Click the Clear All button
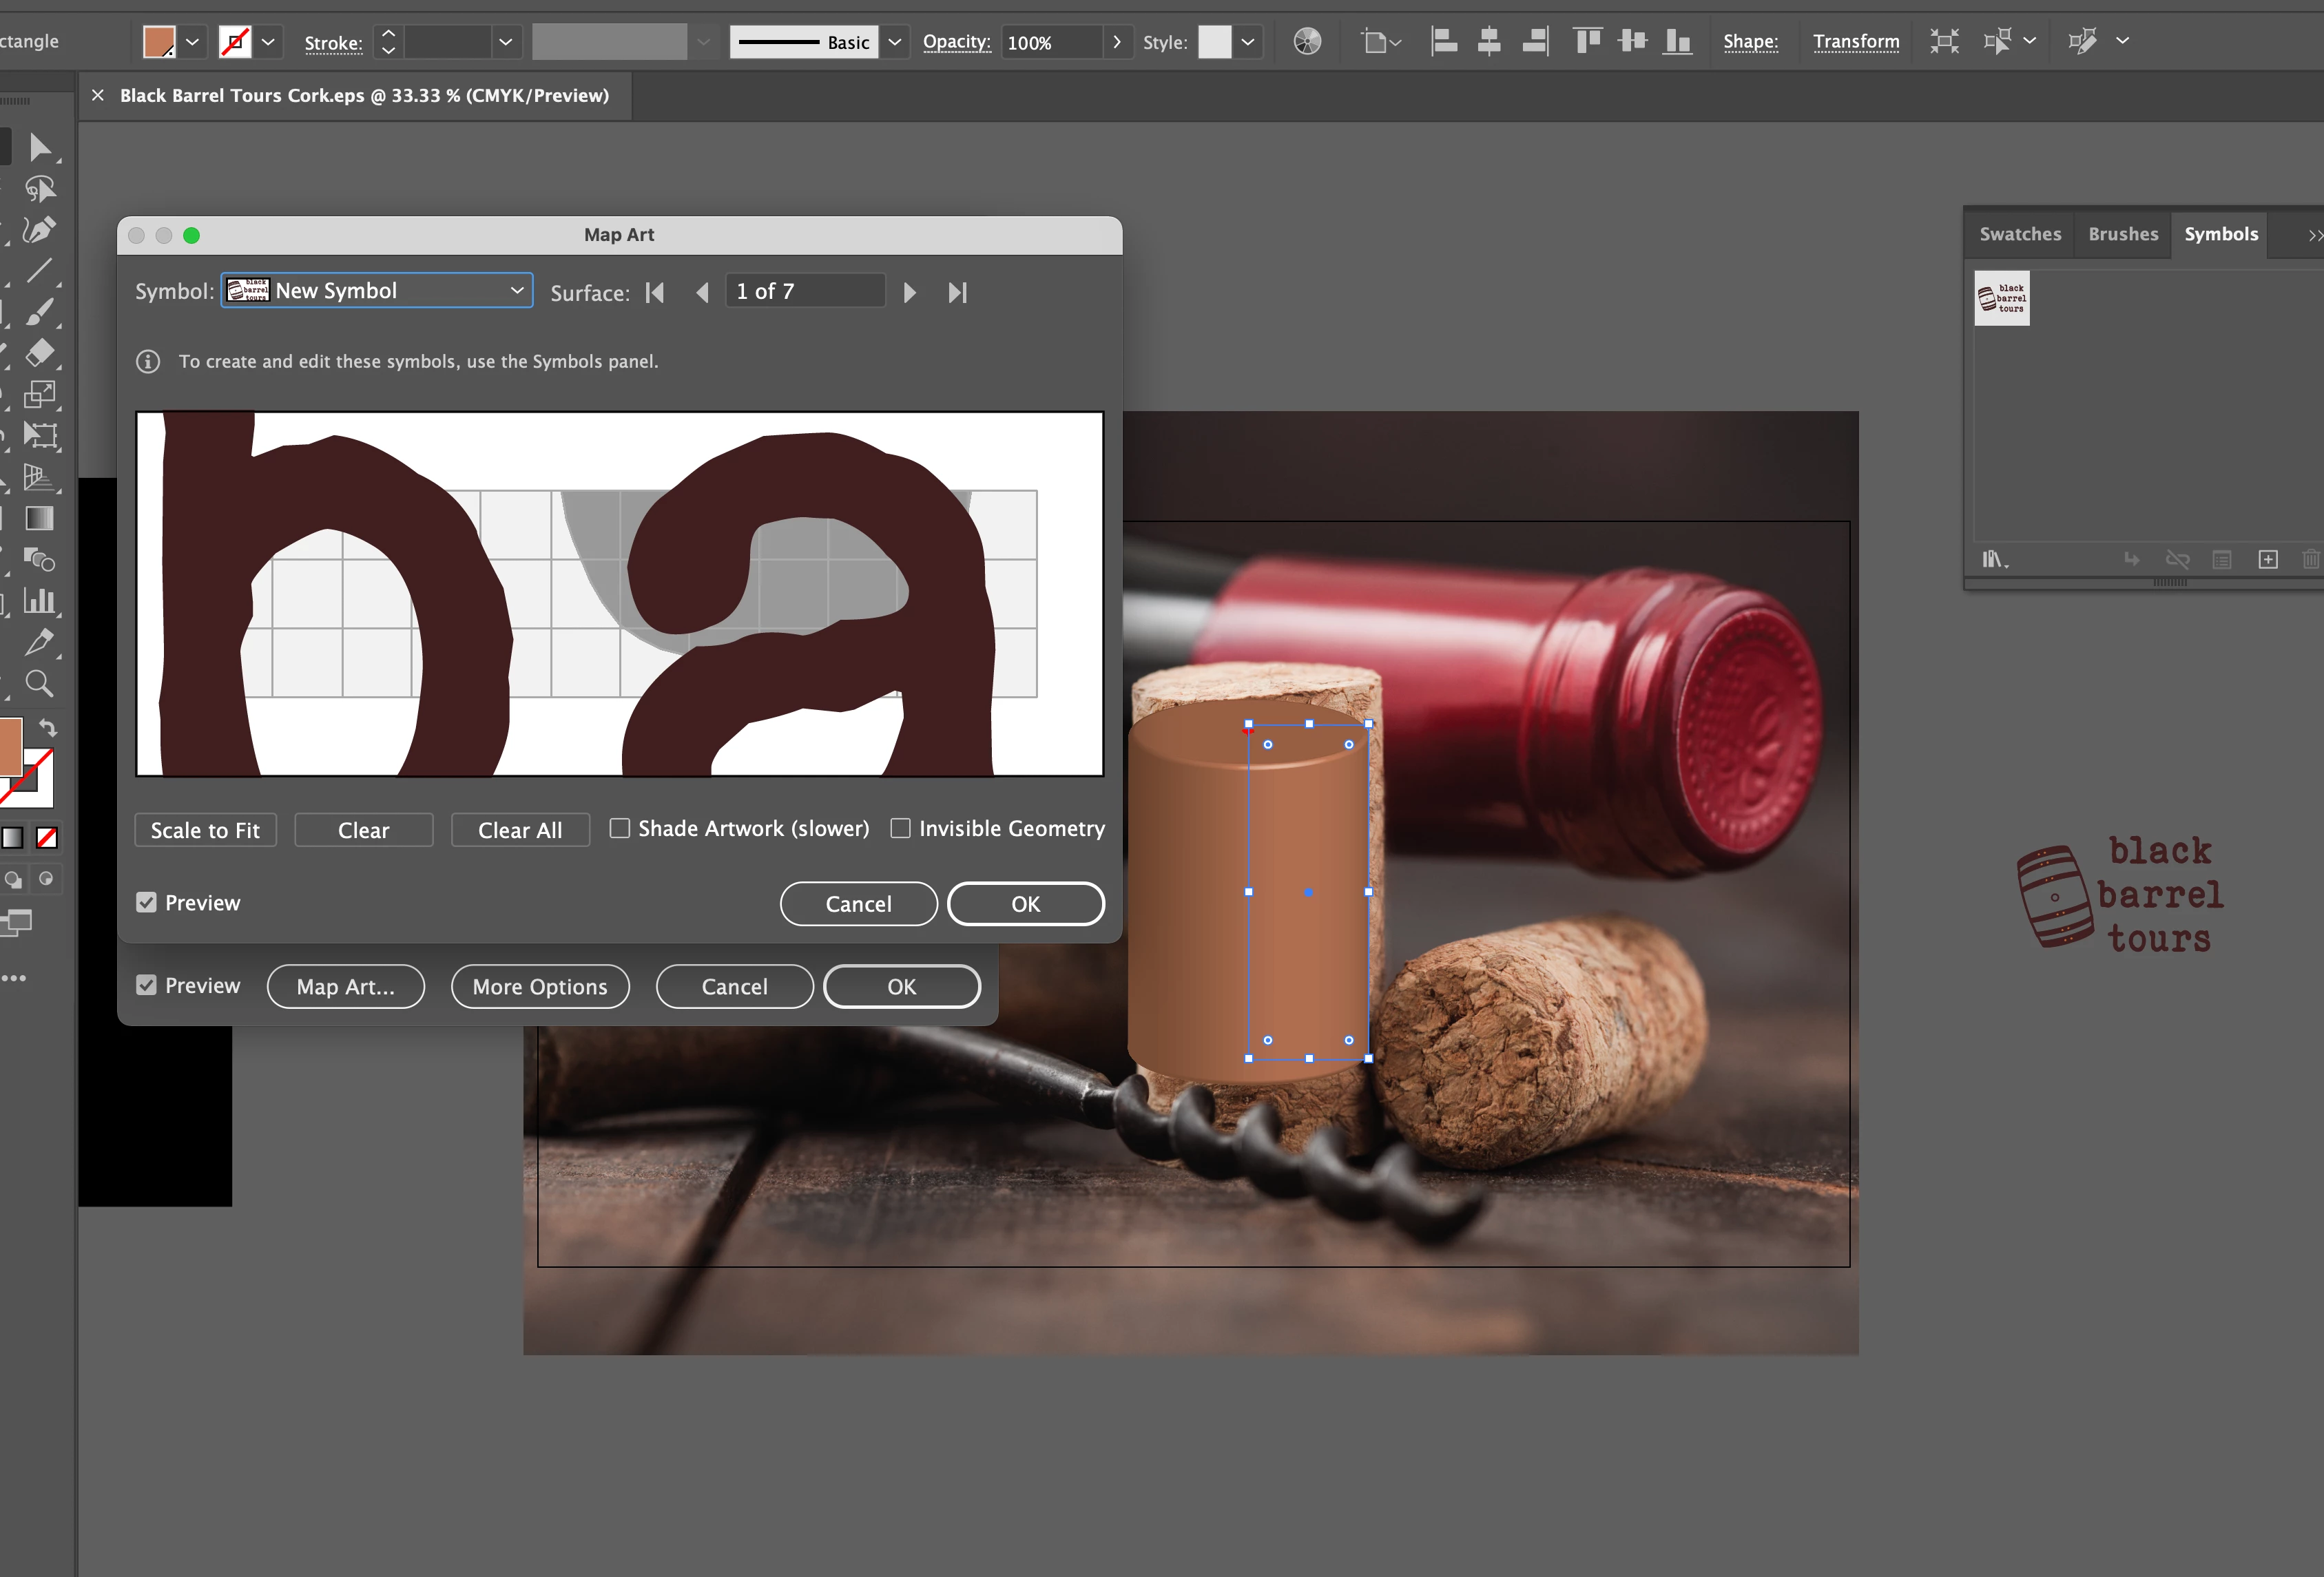 coord(519,830)
